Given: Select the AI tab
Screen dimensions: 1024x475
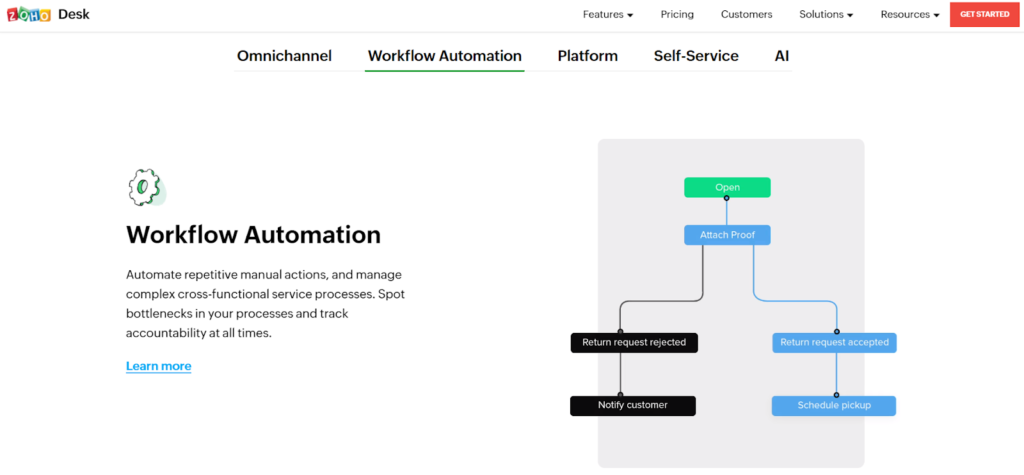Looking at the screenshot, I should point(782,56).
